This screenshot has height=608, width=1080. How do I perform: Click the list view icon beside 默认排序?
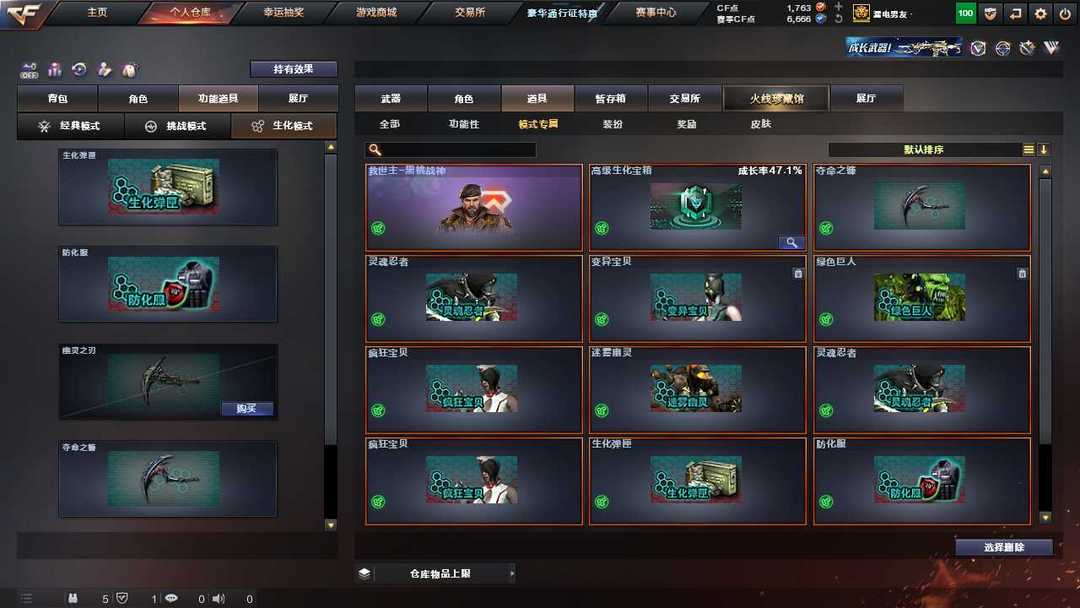[x=1028, y=149]
